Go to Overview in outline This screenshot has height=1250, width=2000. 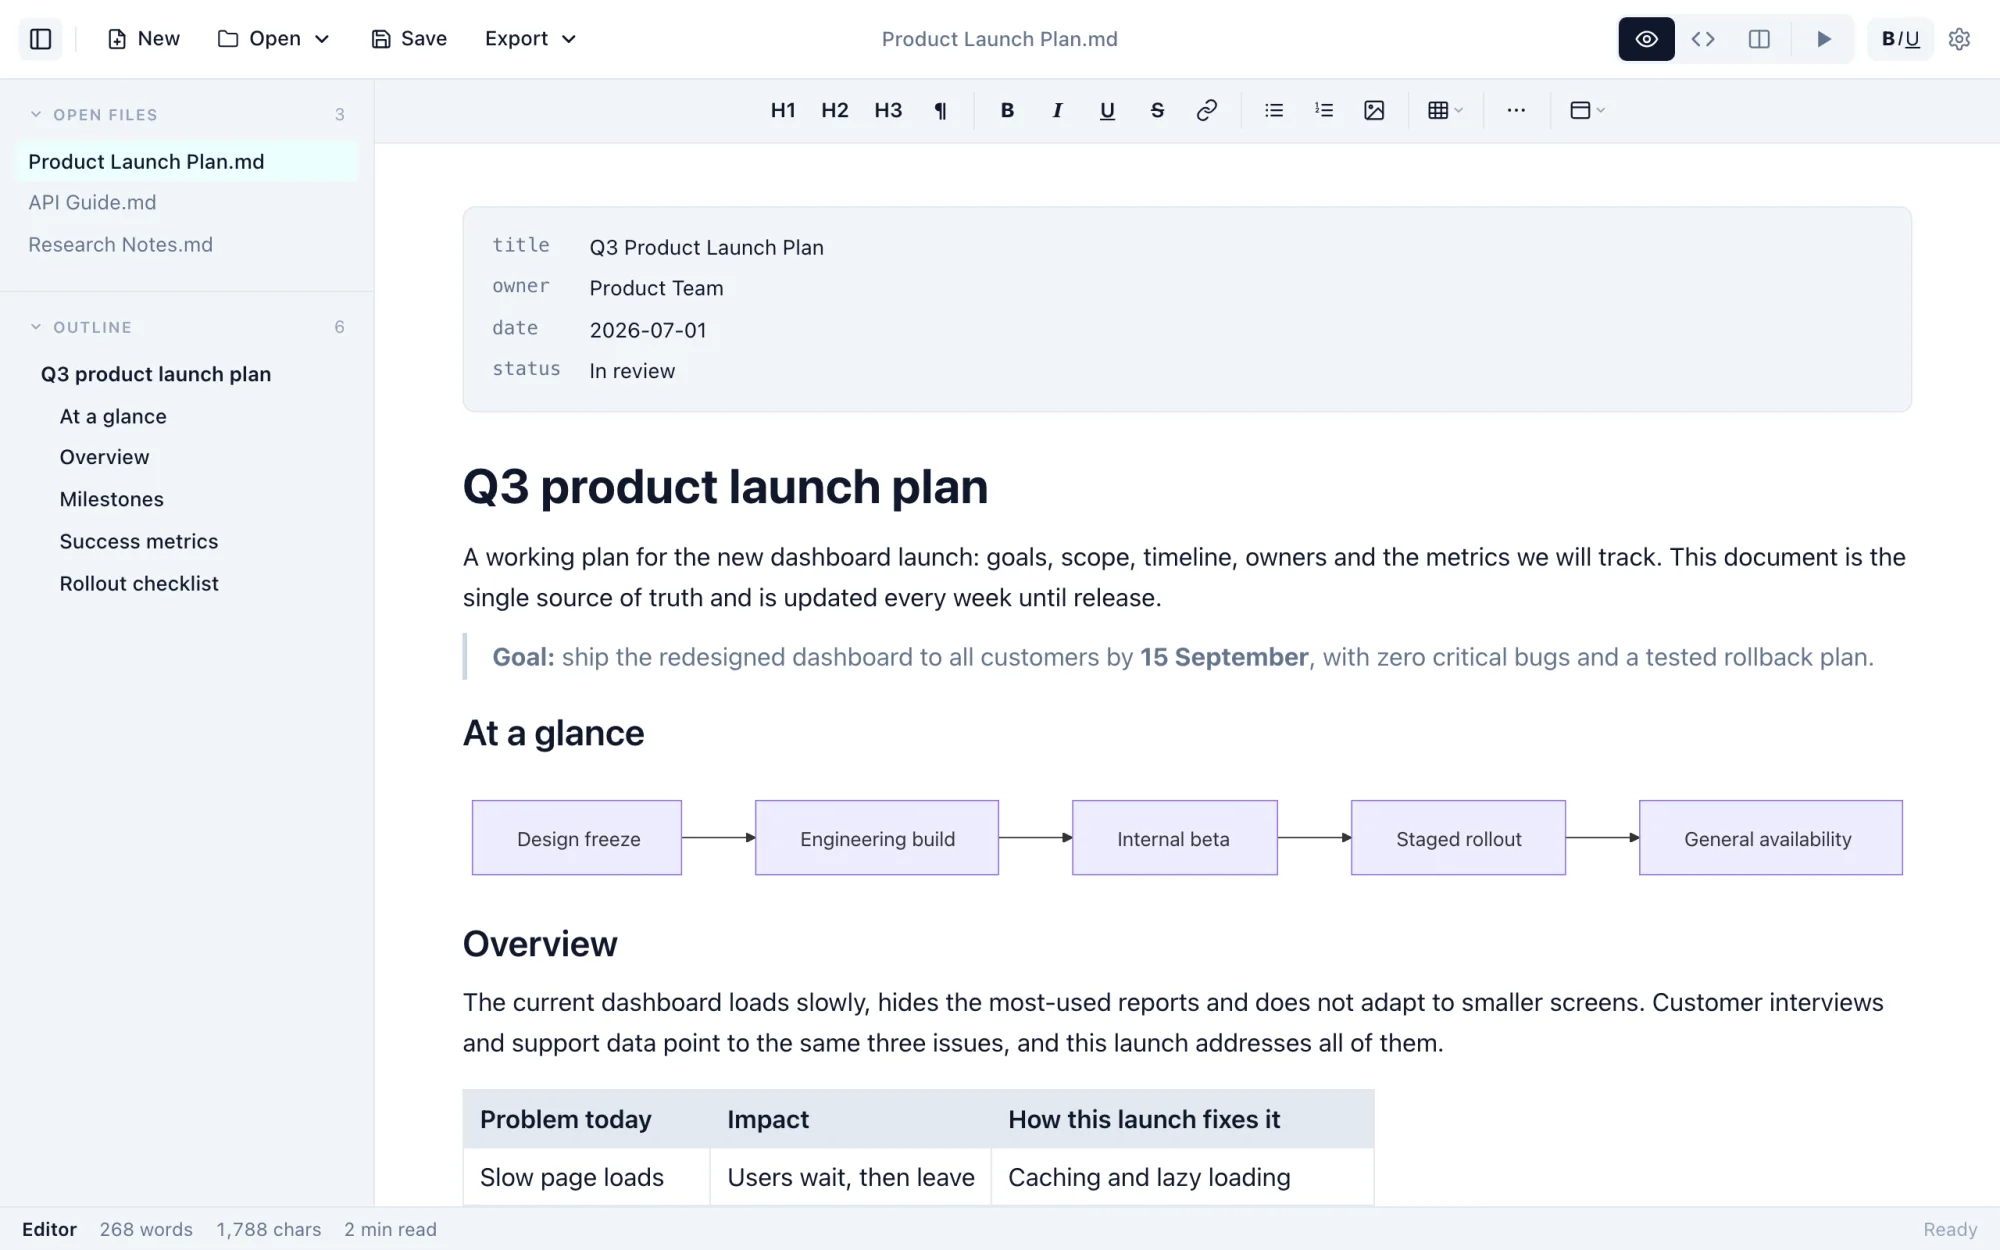[x=104, y=457]
